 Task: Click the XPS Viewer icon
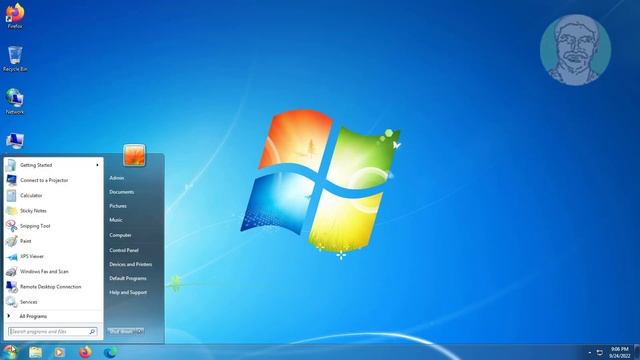pyautogui.click(x=11, y=256)
